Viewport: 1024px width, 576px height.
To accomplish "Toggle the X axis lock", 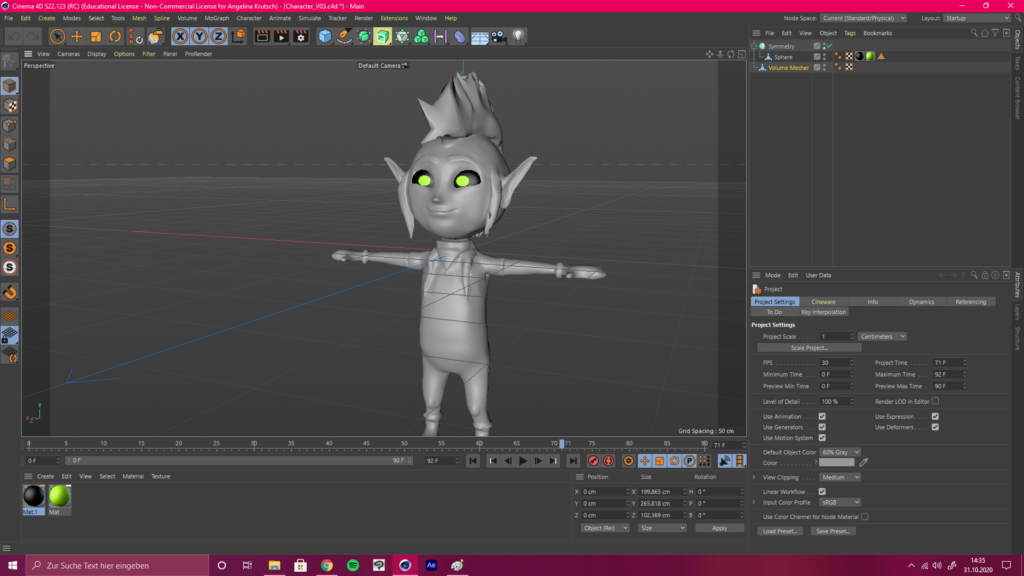I will tap(180, 36).
